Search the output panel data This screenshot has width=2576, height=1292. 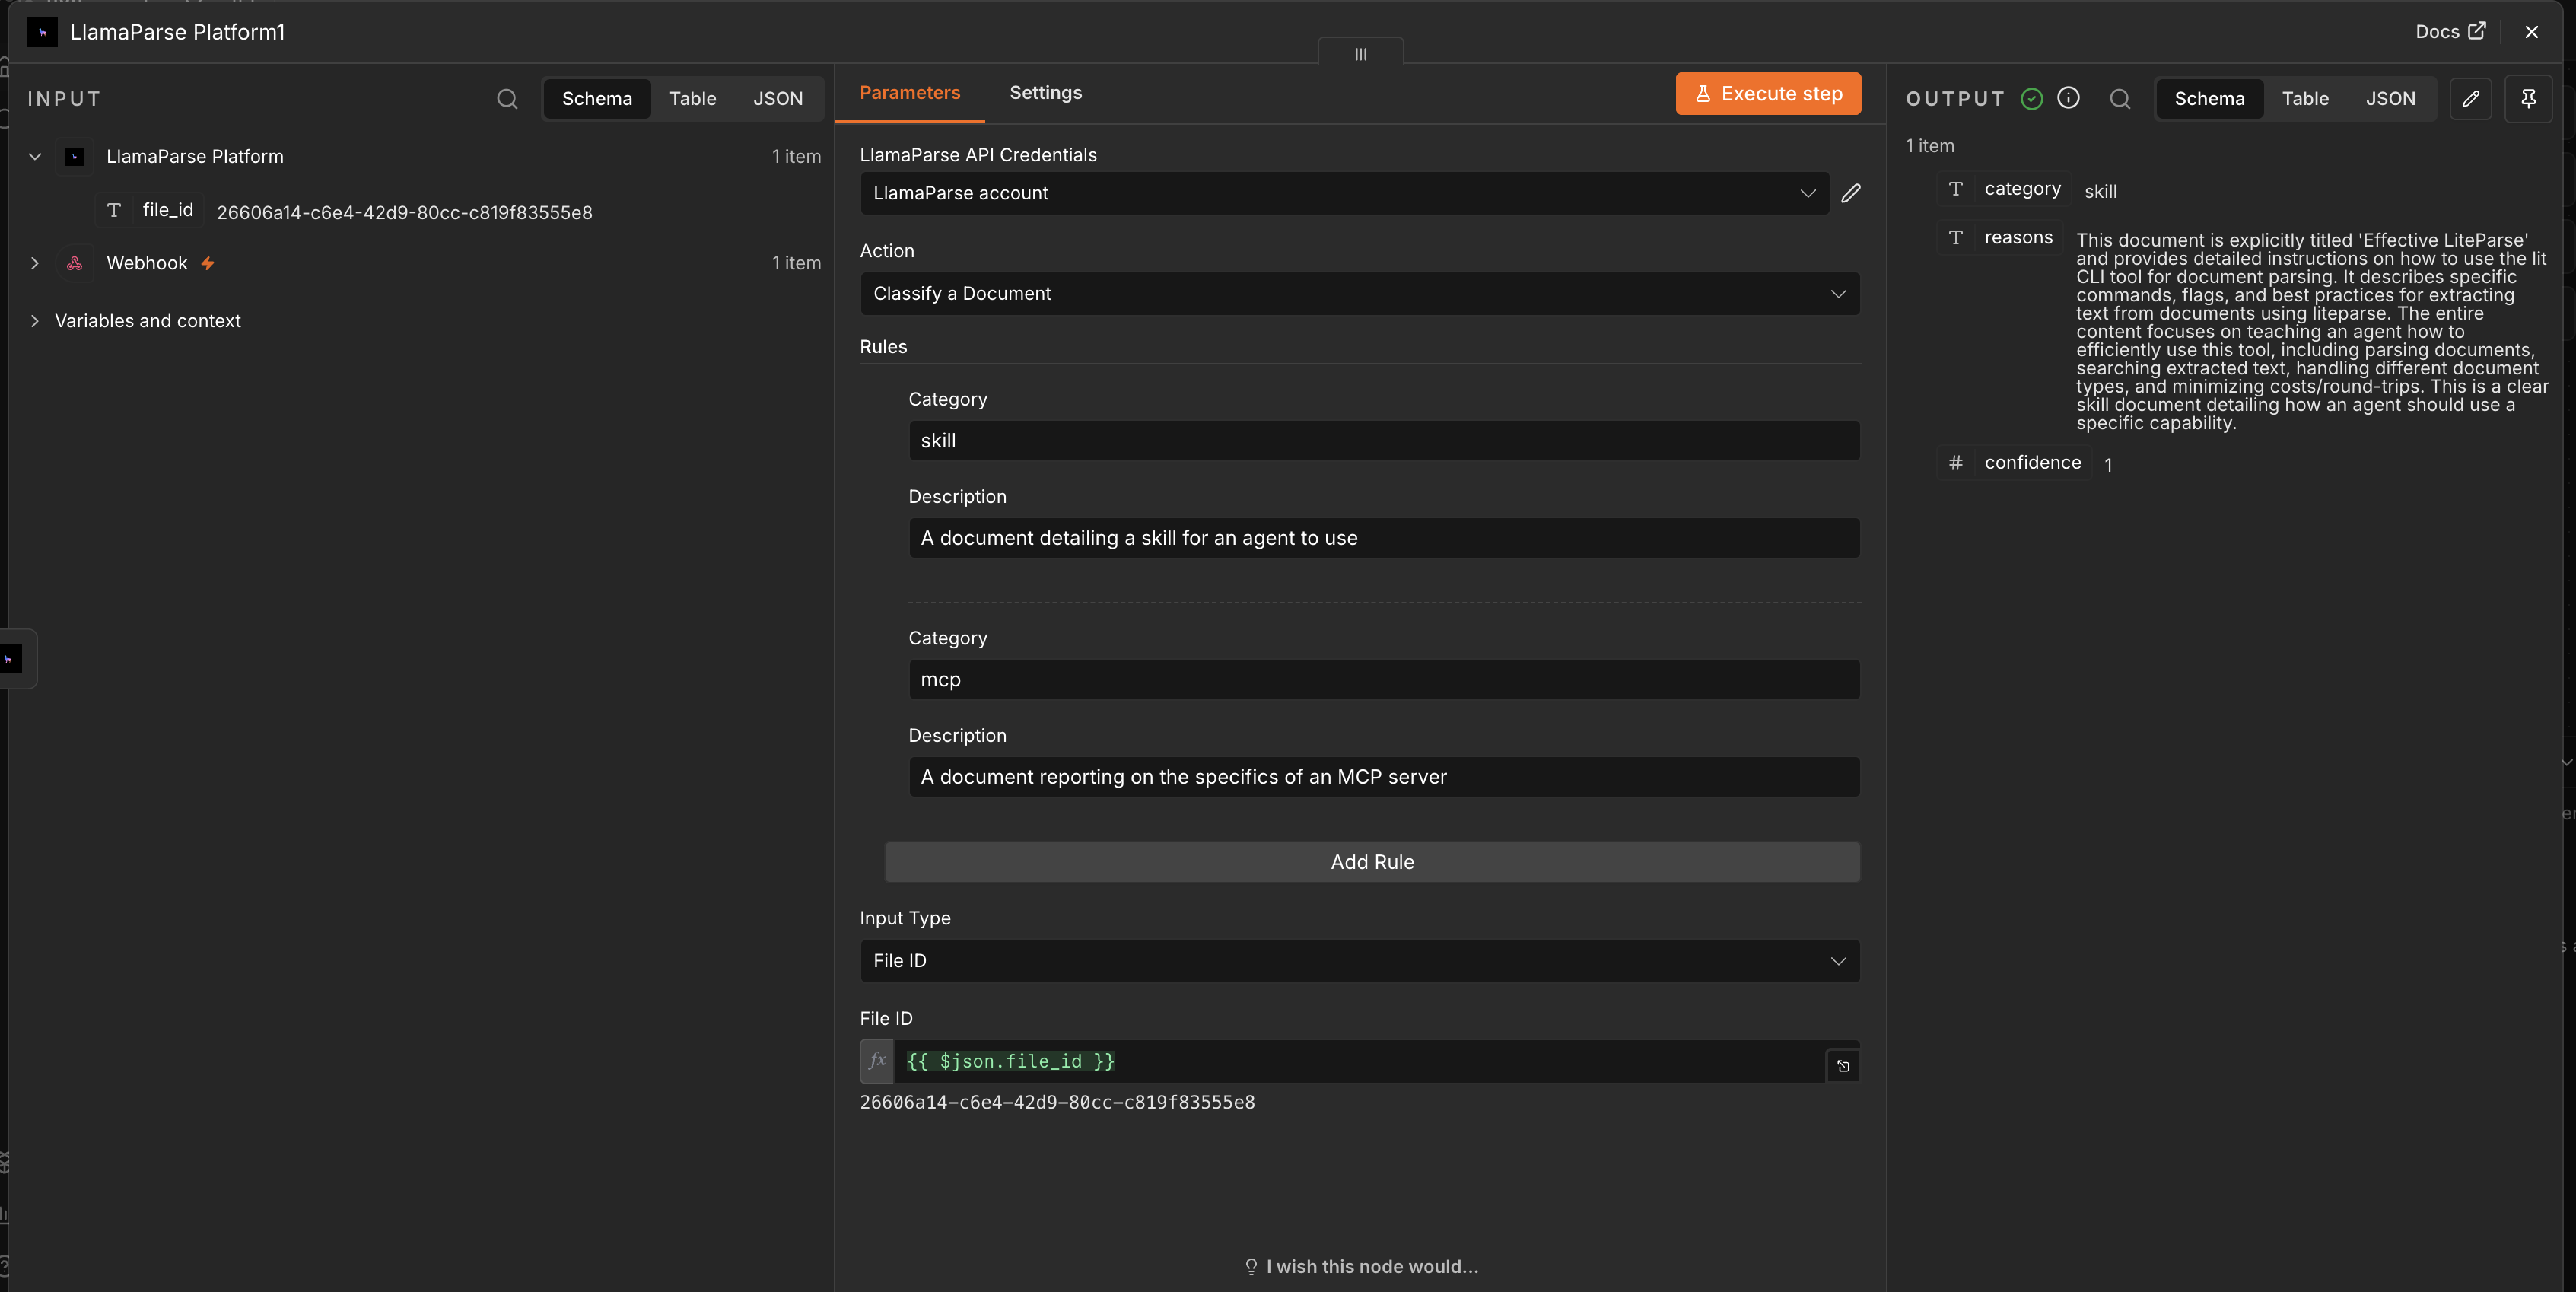pyautogui.click(x=2120, y=99)
